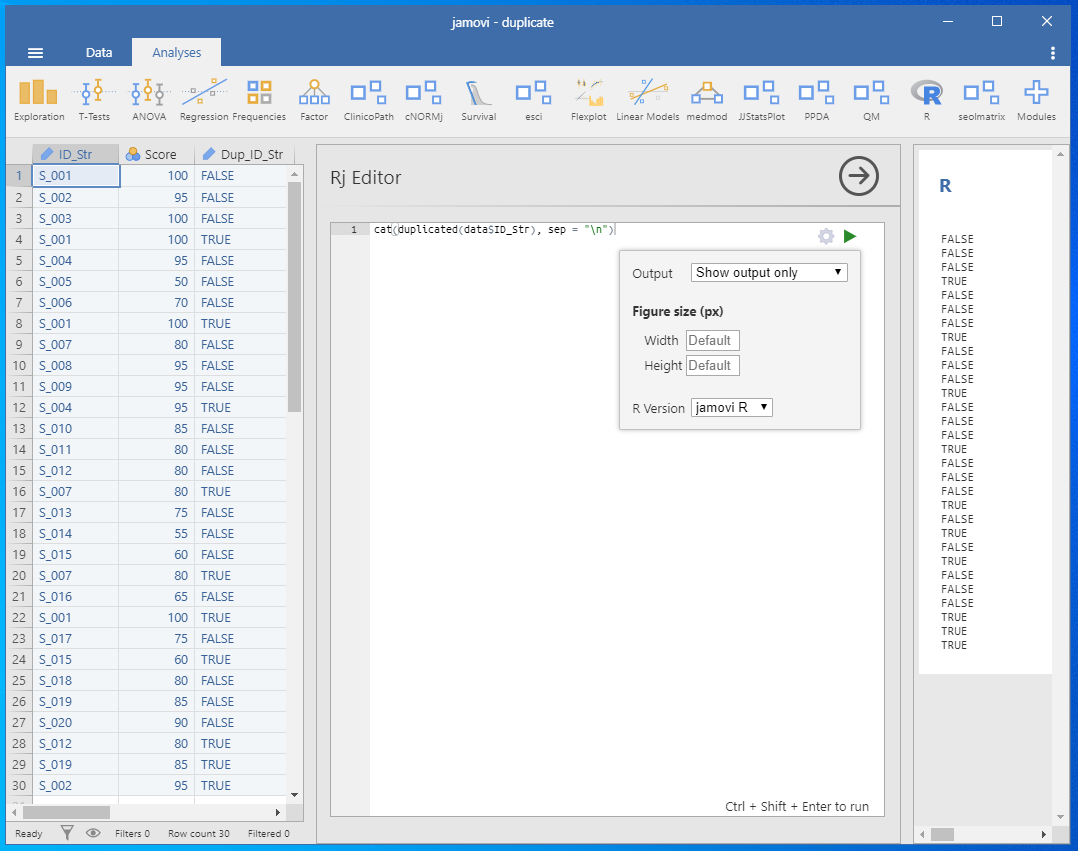
Task: Open the seolmatrix module menu
Action: pyautogui.click(x=982, y=100)
